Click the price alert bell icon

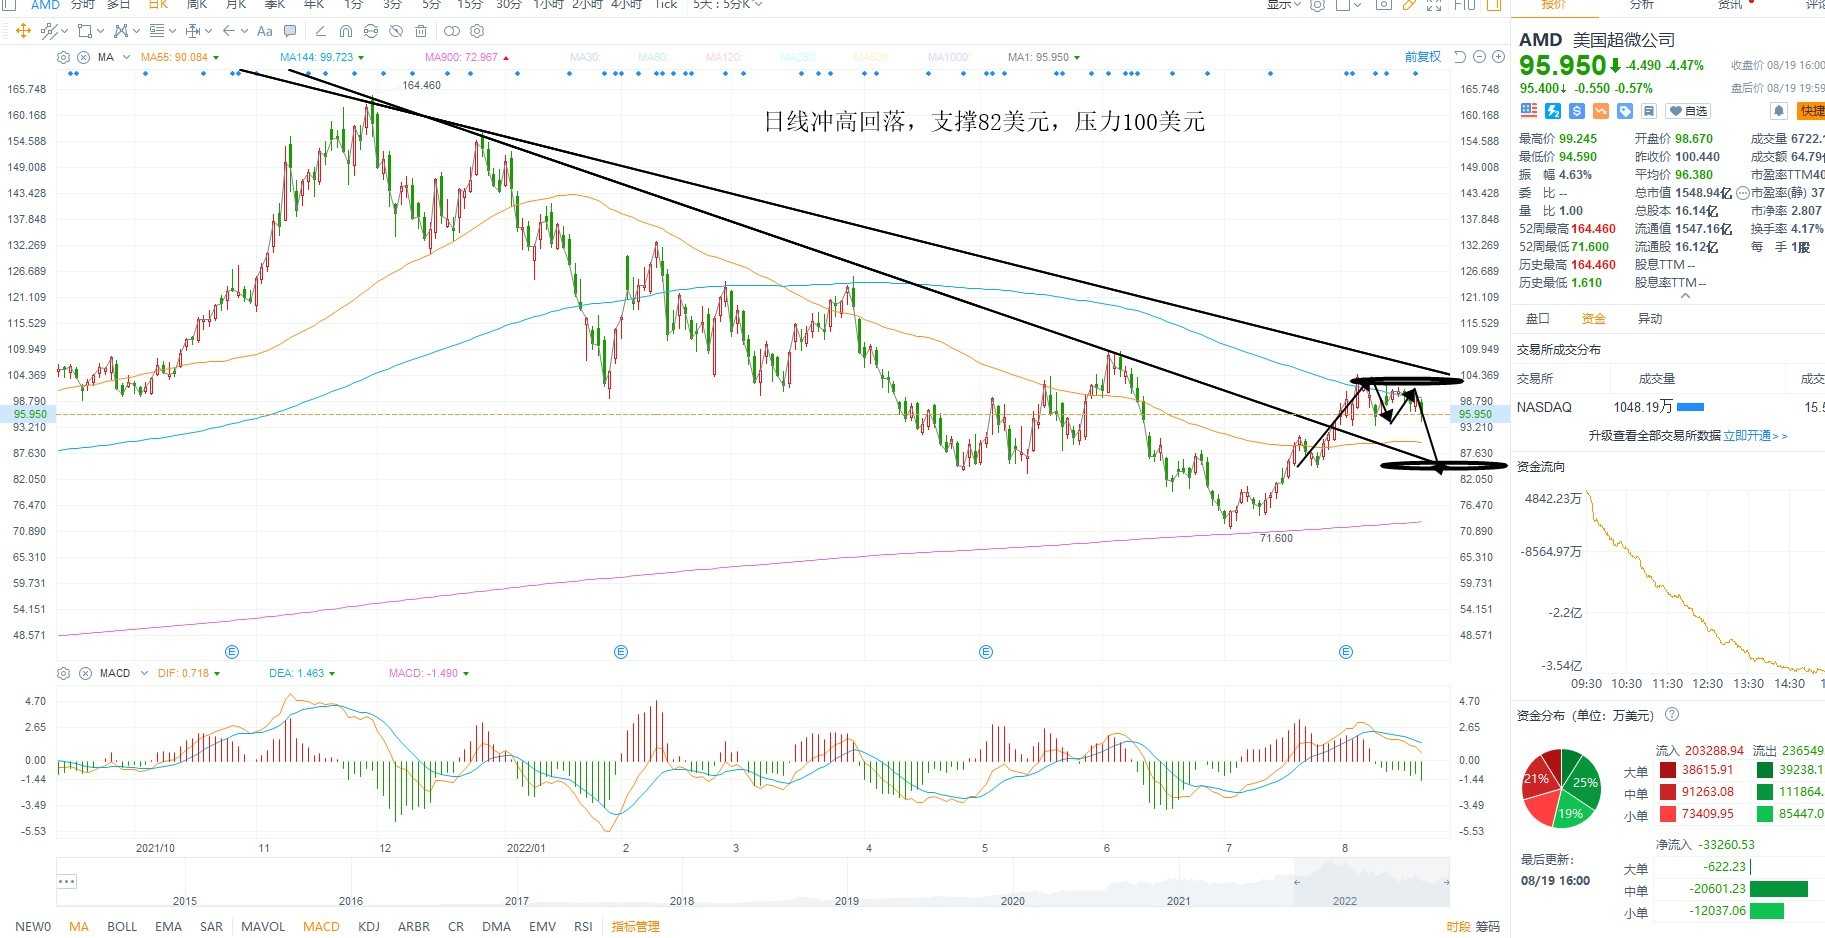coord(1779,111)
